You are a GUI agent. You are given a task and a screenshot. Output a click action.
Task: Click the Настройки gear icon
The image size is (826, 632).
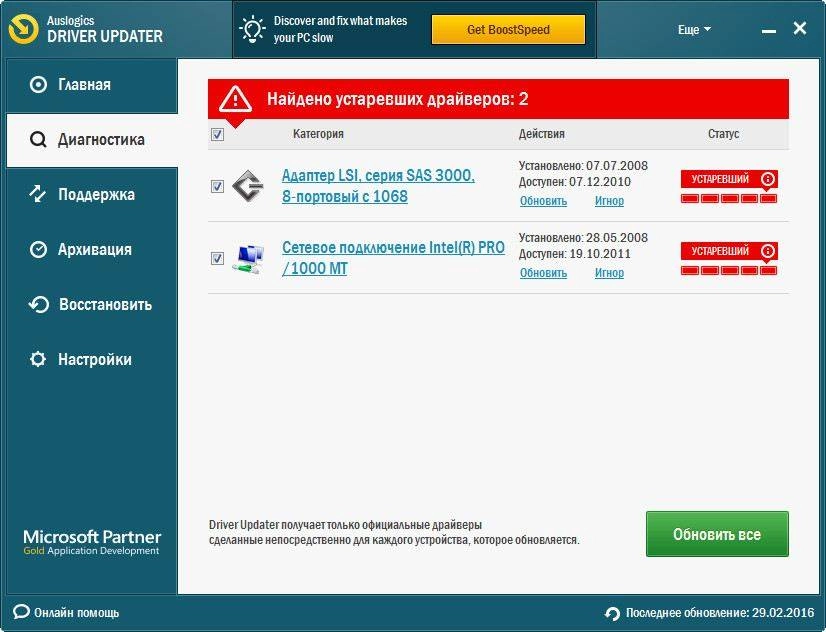(x=38, y=359)
